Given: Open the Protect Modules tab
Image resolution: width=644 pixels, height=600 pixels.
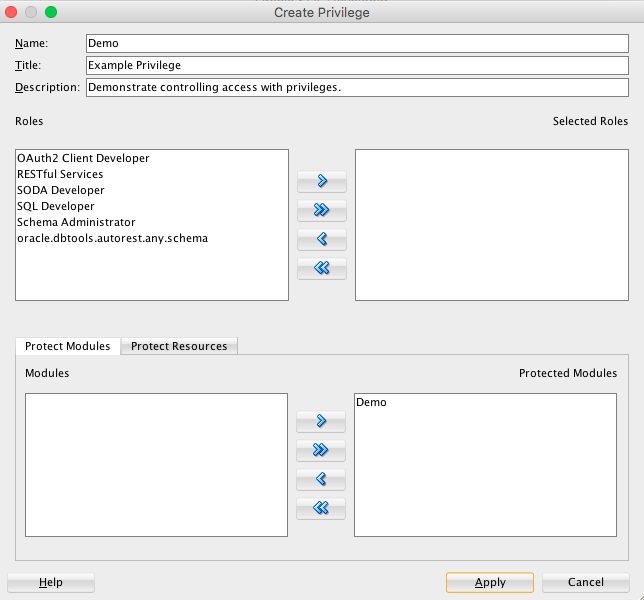Looking at the screenshot, I should 68,346.
